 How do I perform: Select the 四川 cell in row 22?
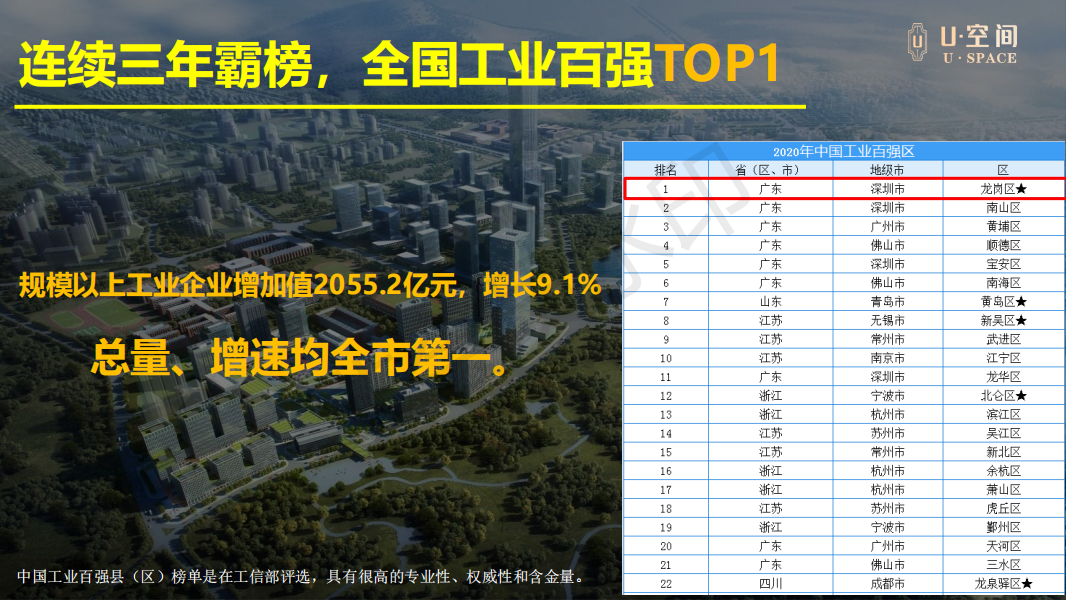coord(770,584)
